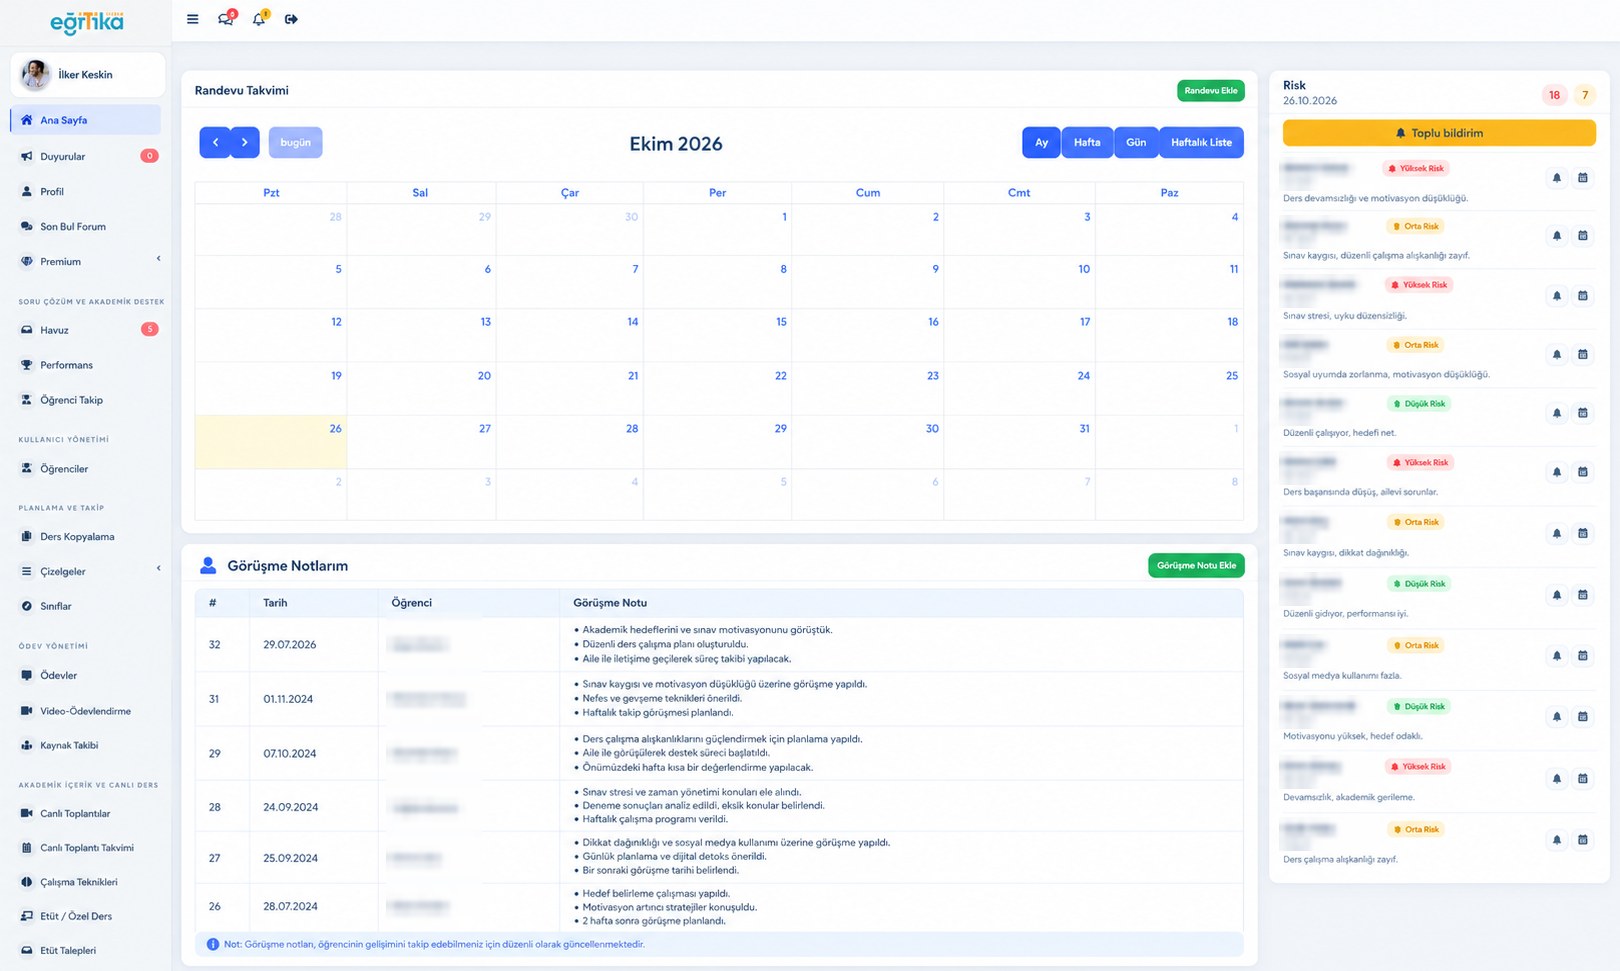Select highlighted day 26 in calendar
1620x971 pixels.
271,442
